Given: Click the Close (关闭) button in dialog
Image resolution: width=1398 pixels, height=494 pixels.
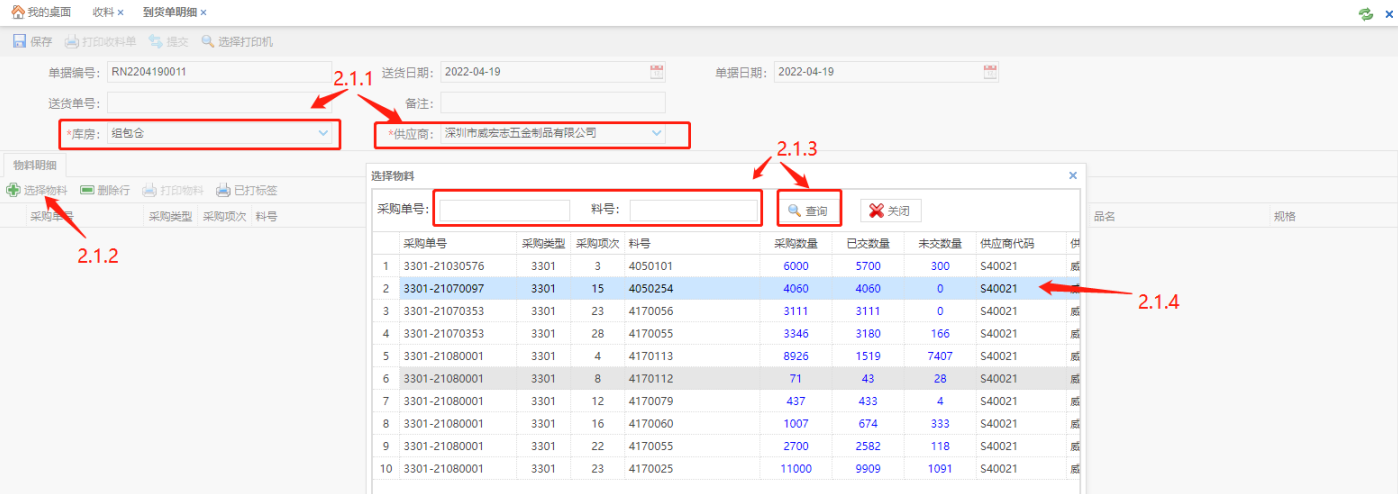Looking at the screenshot, I should (890, 211).
